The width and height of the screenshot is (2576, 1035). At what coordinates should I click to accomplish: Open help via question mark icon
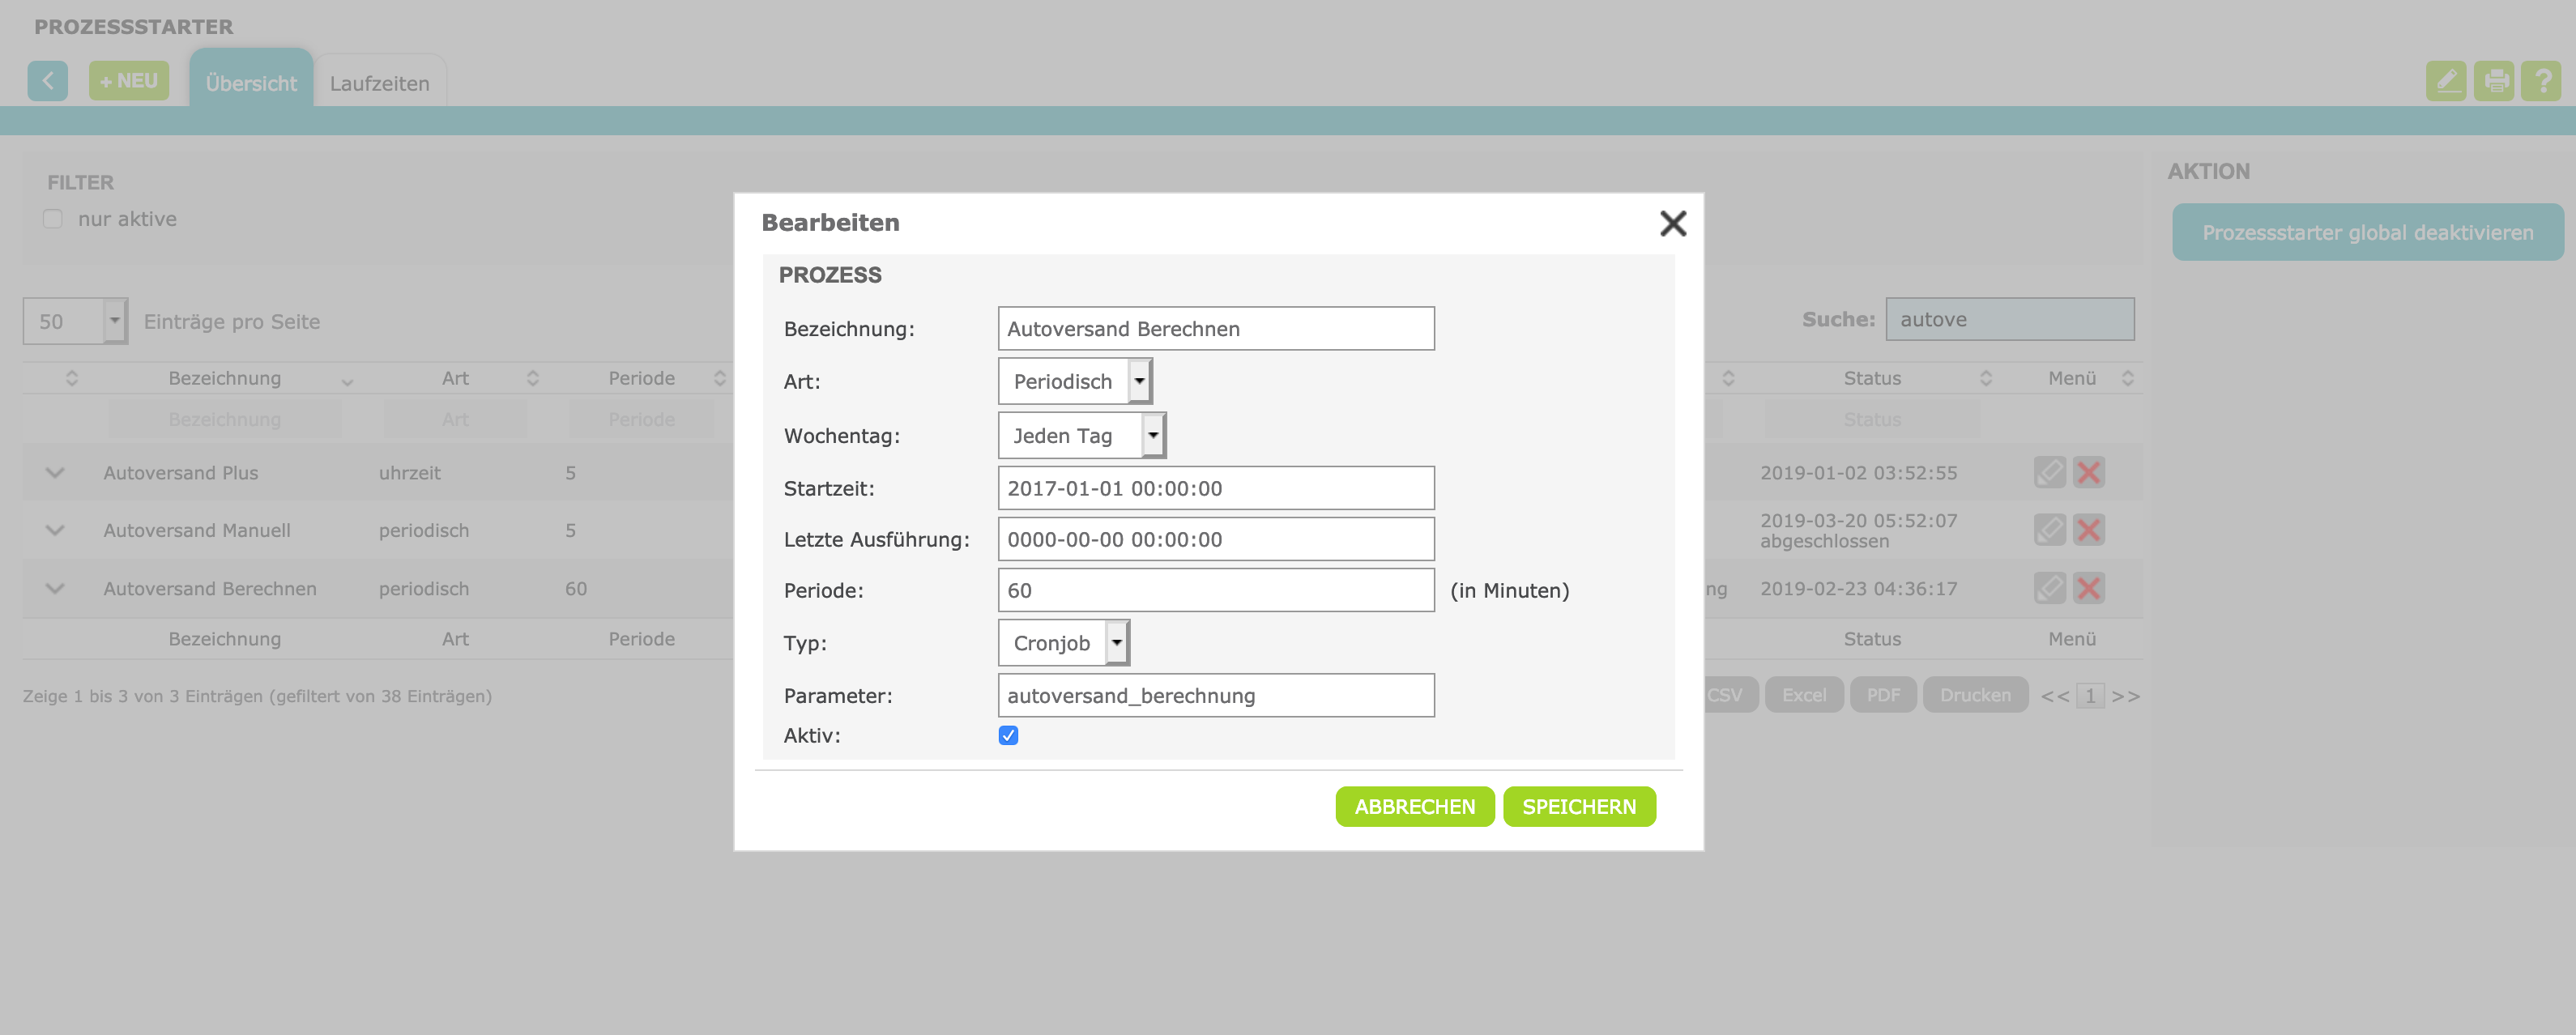point(2541,81)
